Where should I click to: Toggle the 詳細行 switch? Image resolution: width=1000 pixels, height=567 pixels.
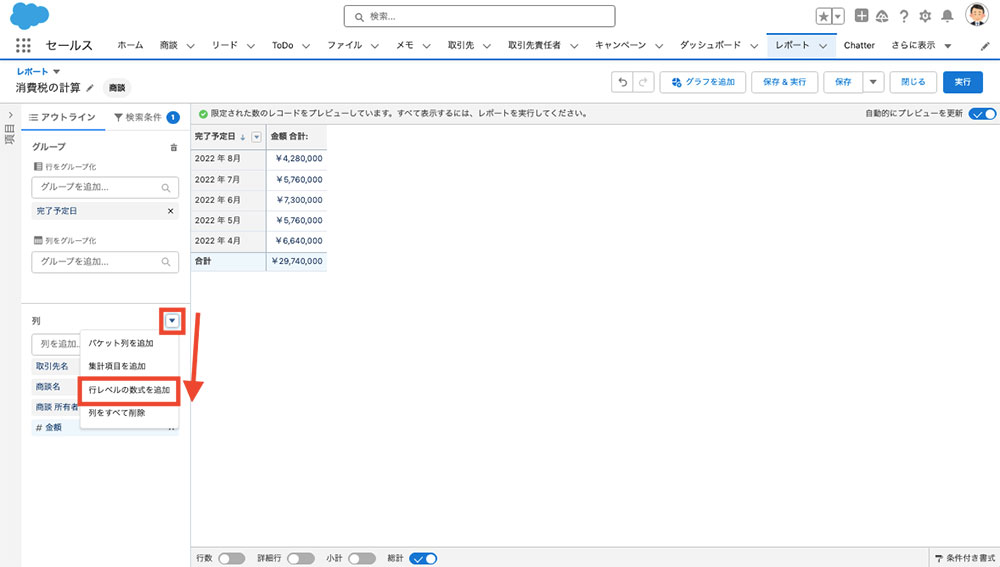301,559
